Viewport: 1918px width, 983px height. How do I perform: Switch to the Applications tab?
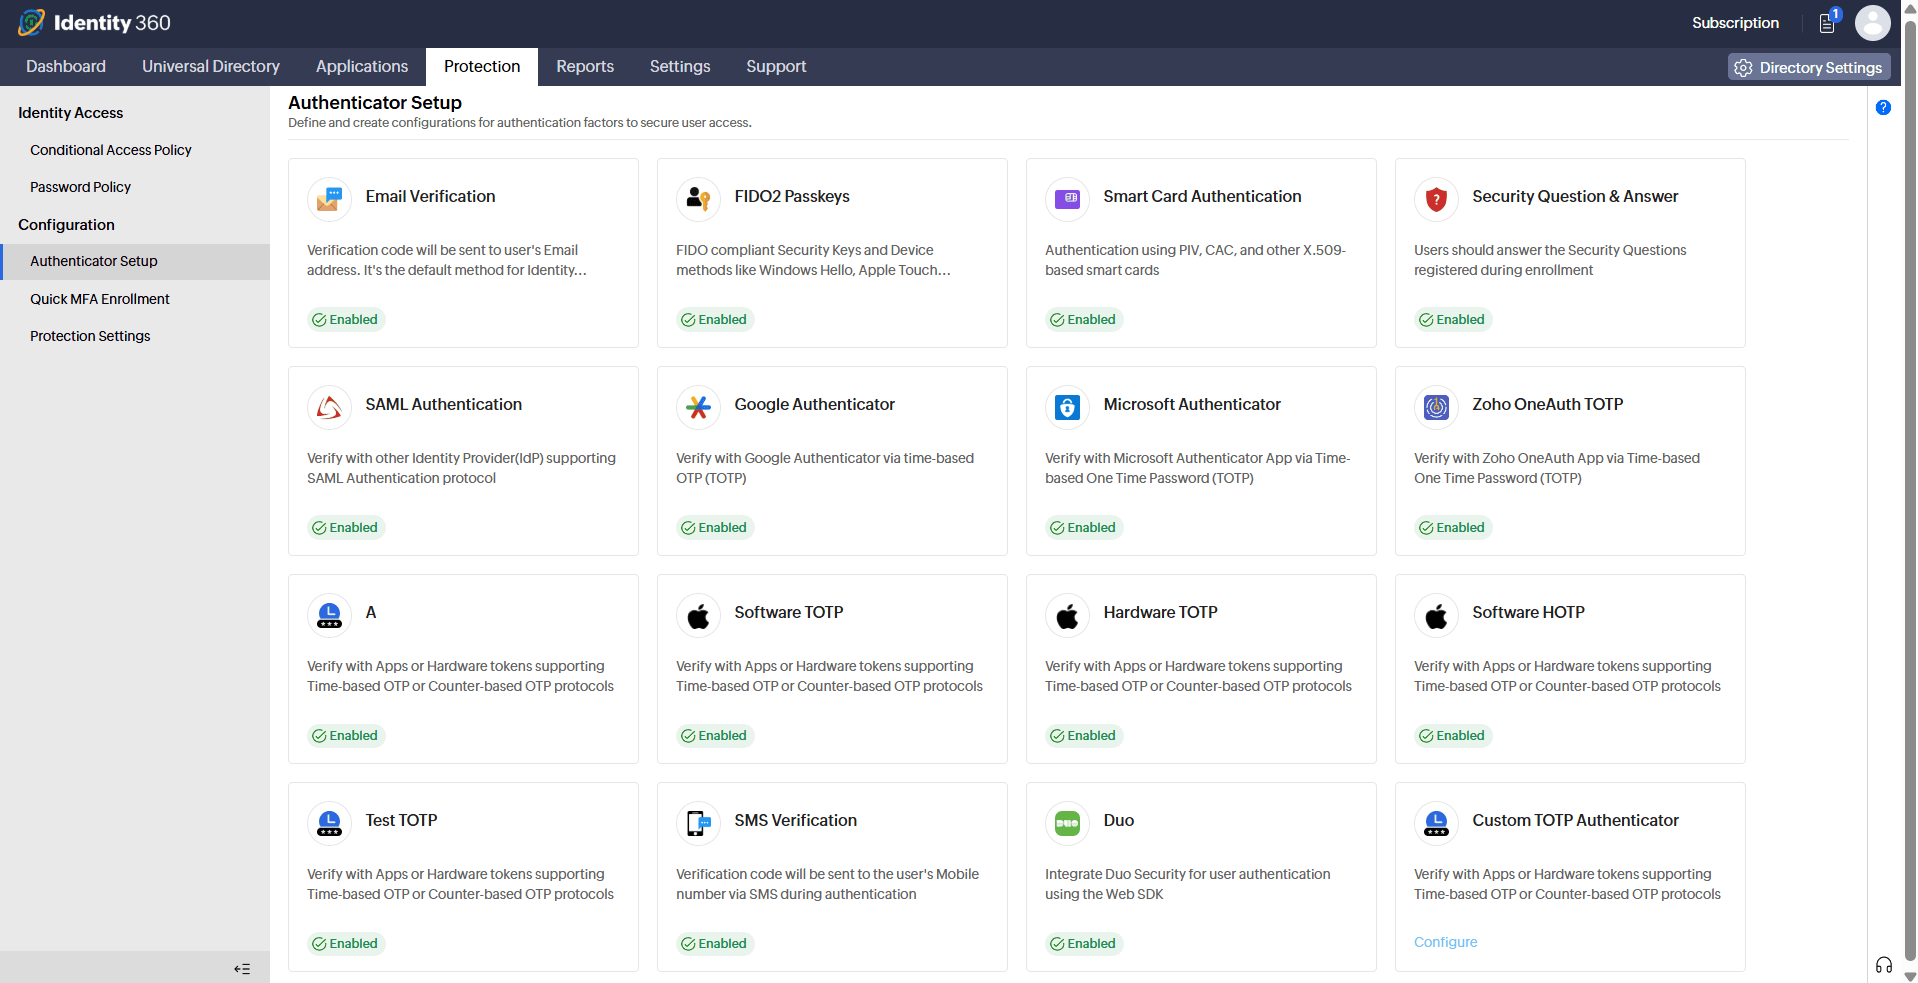(362, 66)
